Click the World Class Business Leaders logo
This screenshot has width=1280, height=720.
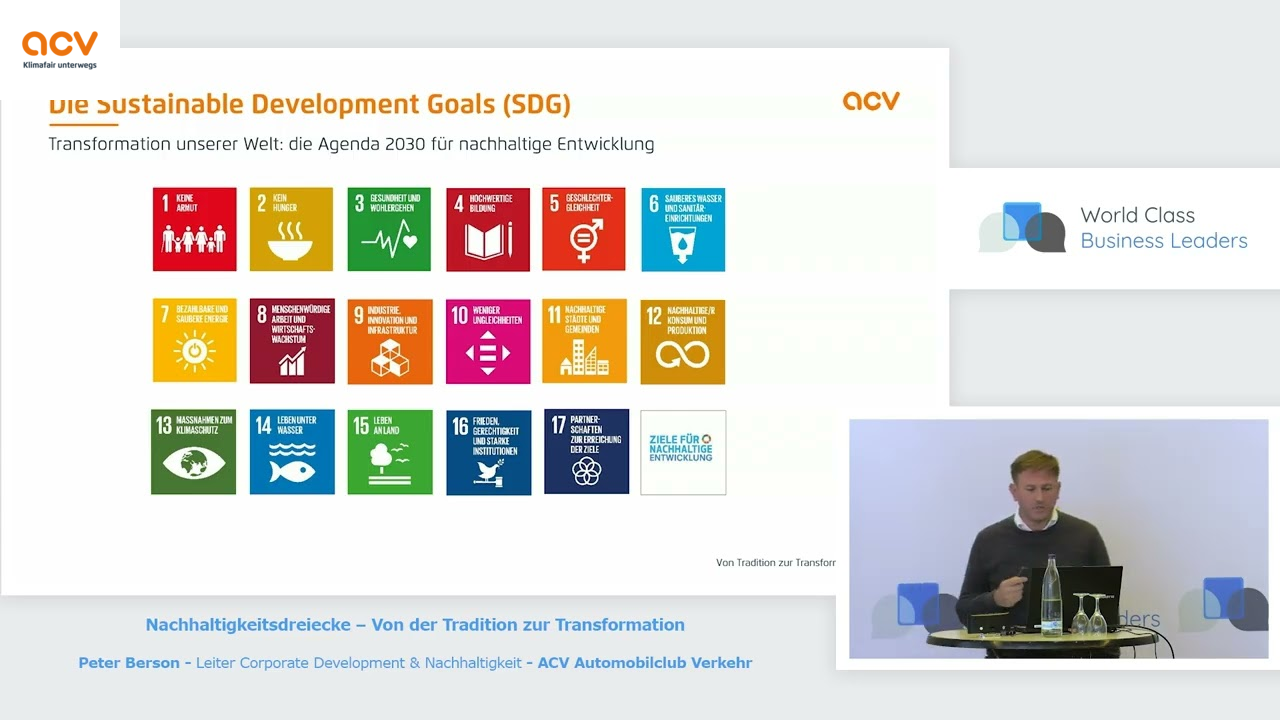(1113, 228)
